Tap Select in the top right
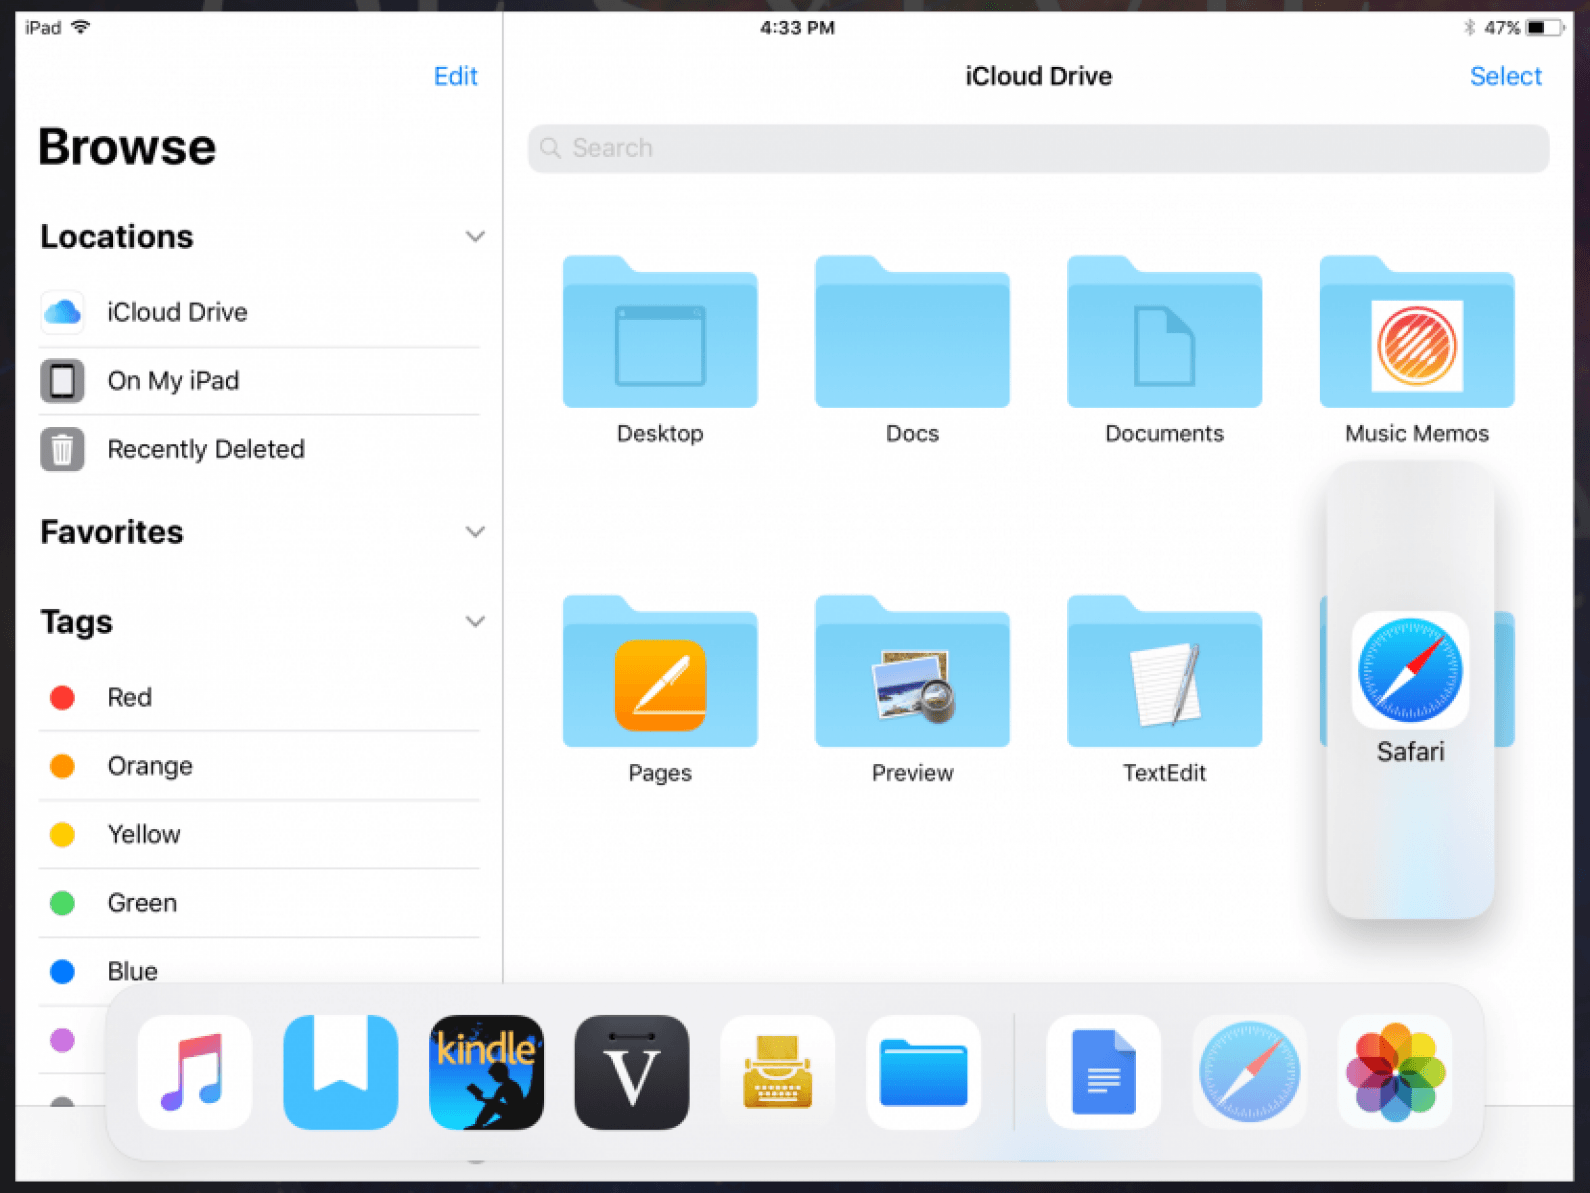Viewport: 1590px width, 1193px height. [x=1505, y=76]
